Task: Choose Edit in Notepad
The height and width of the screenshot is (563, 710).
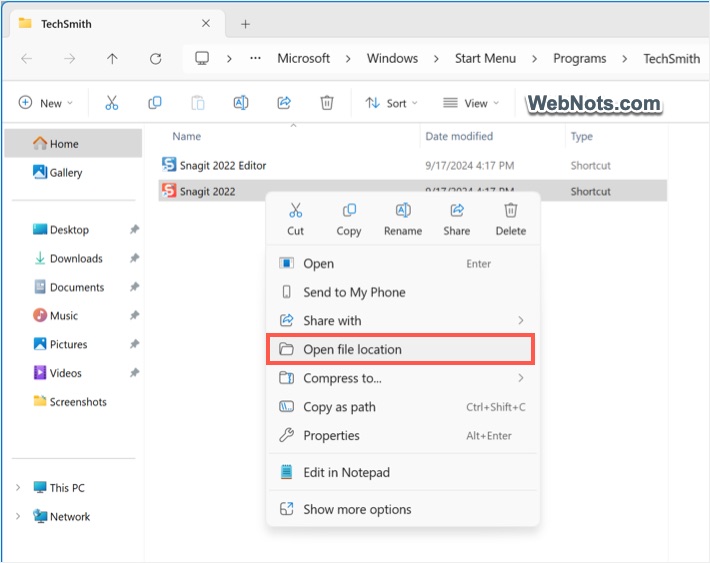Action: coord(403,472)
